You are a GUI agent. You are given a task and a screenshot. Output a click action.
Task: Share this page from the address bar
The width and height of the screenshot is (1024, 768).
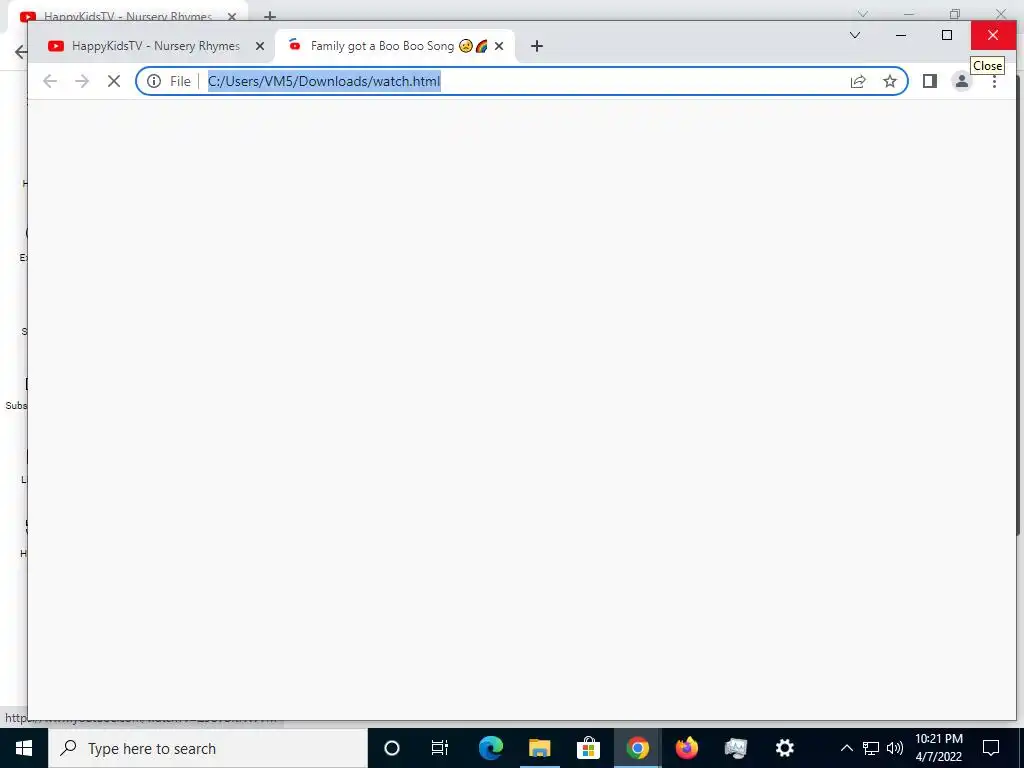pos(857,81)
